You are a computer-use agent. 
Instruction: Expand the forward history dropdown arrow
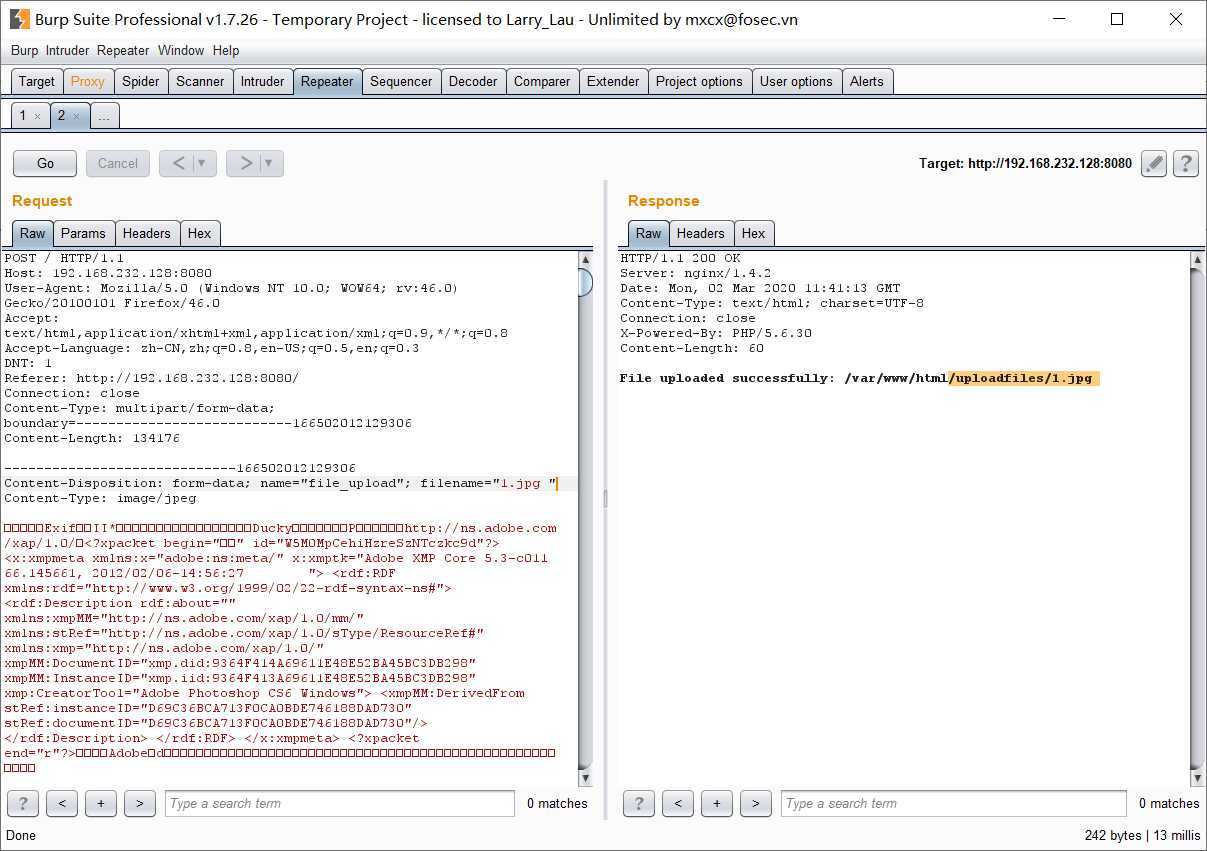[x=270, y=163]
